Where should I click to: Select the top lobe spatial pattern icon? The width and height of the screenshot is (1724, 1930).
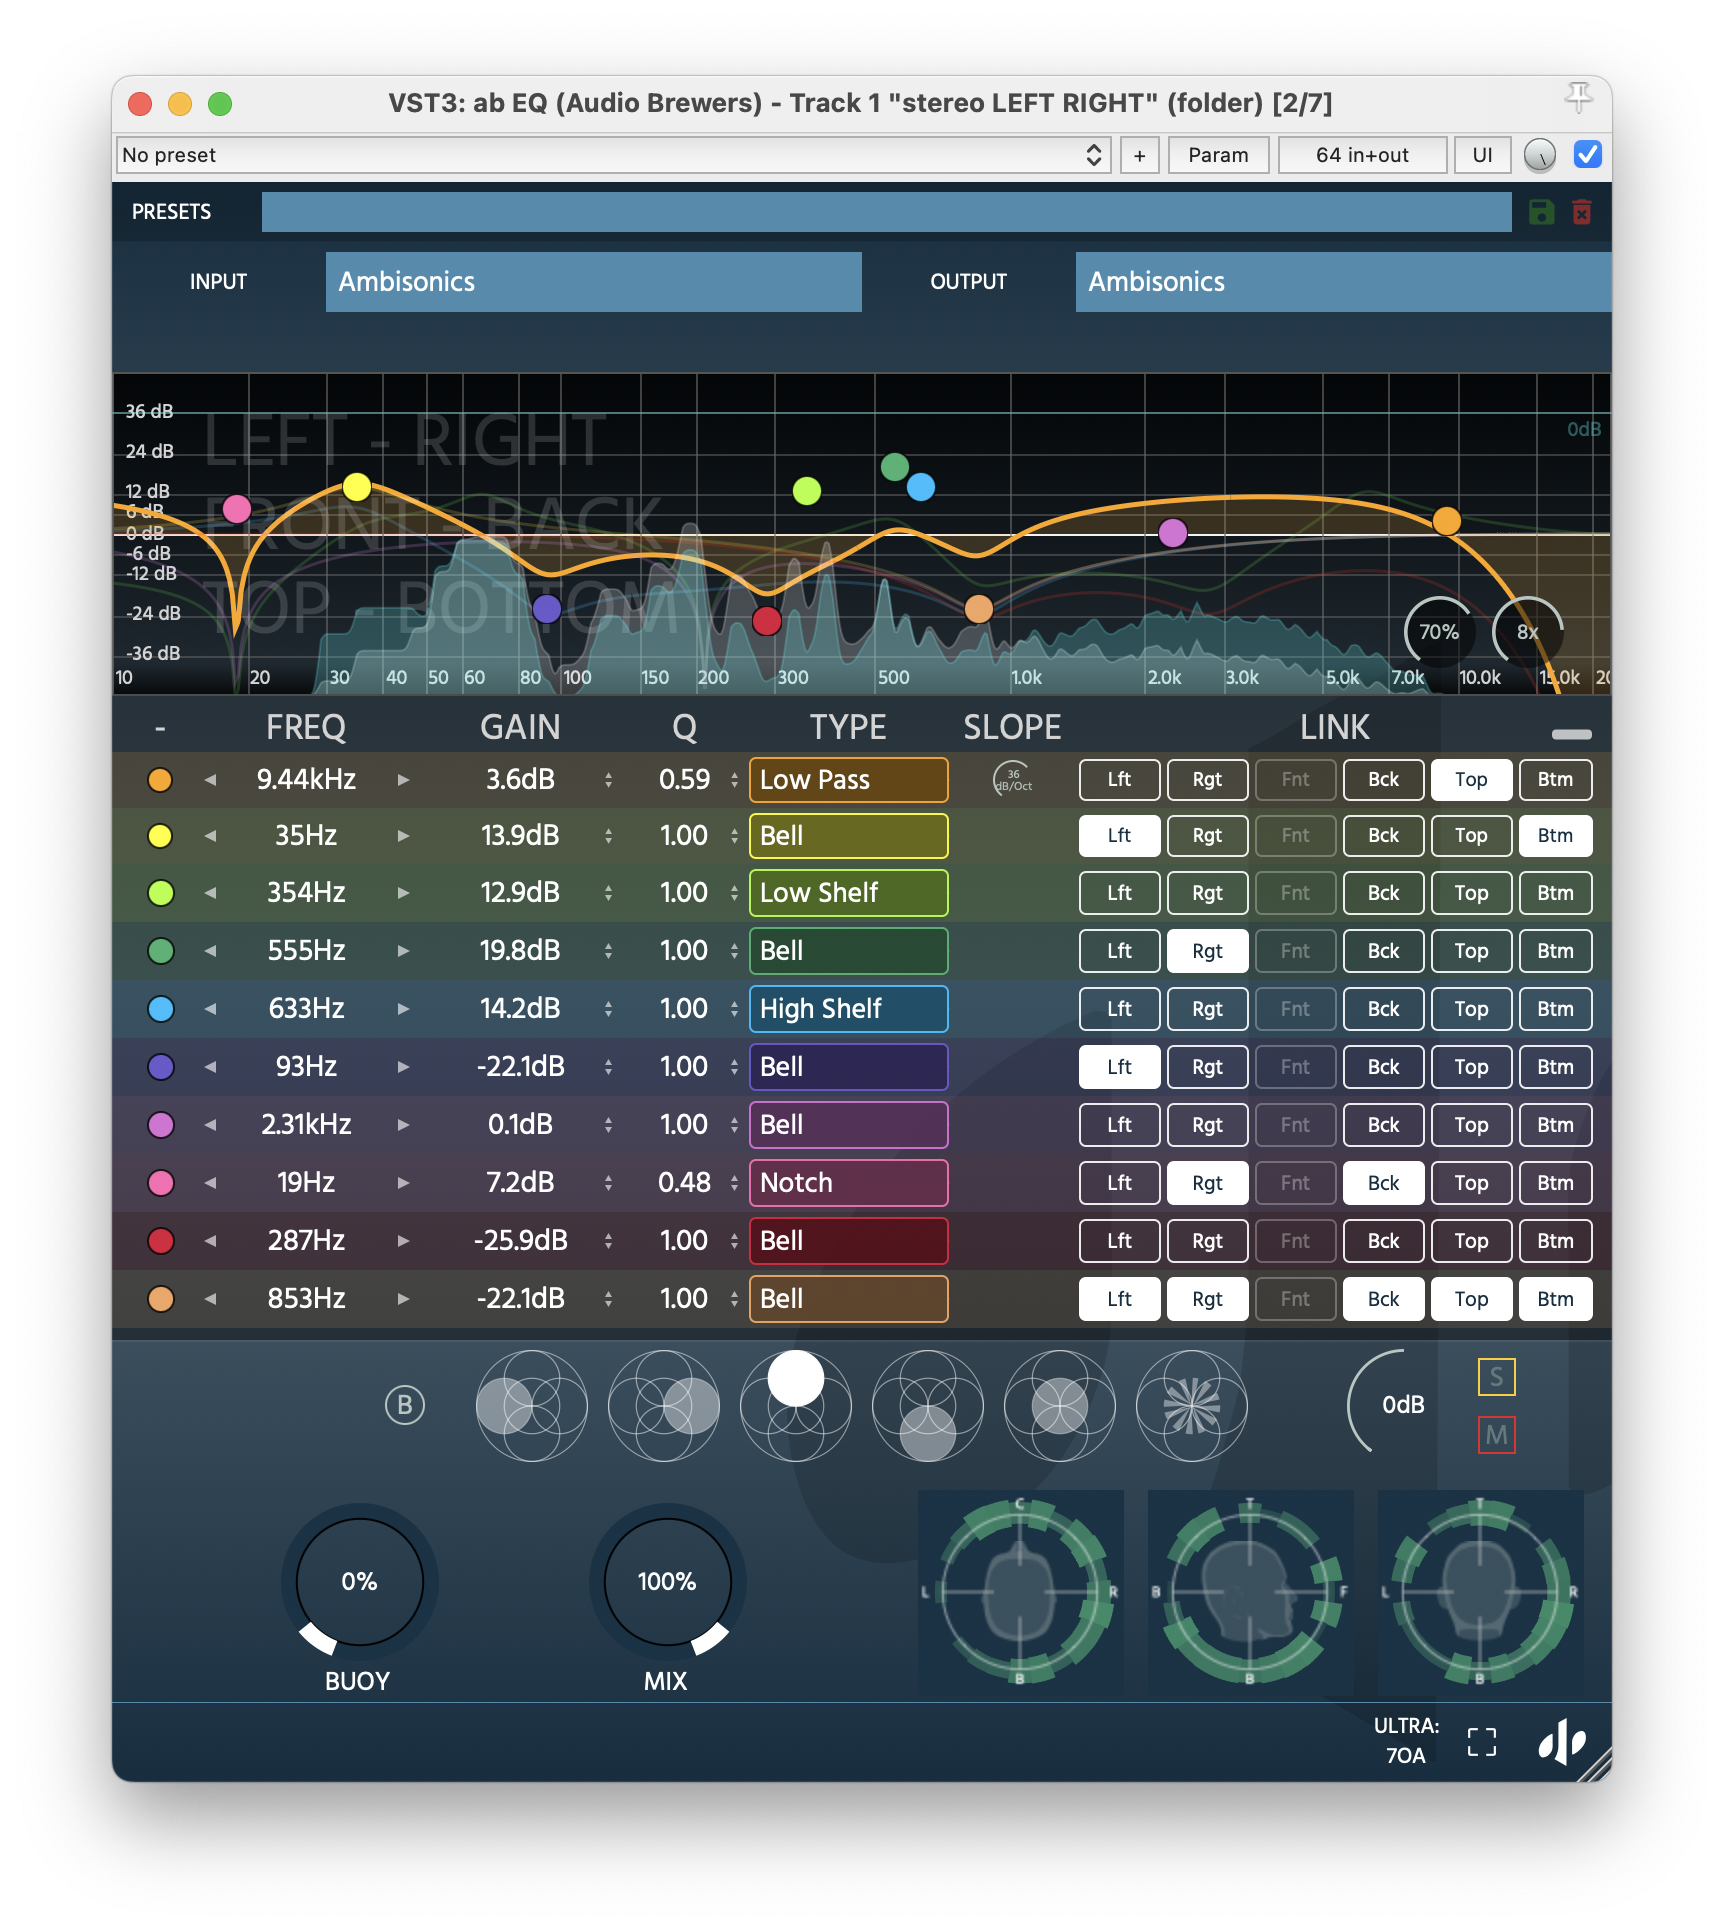coord(795,1405)
